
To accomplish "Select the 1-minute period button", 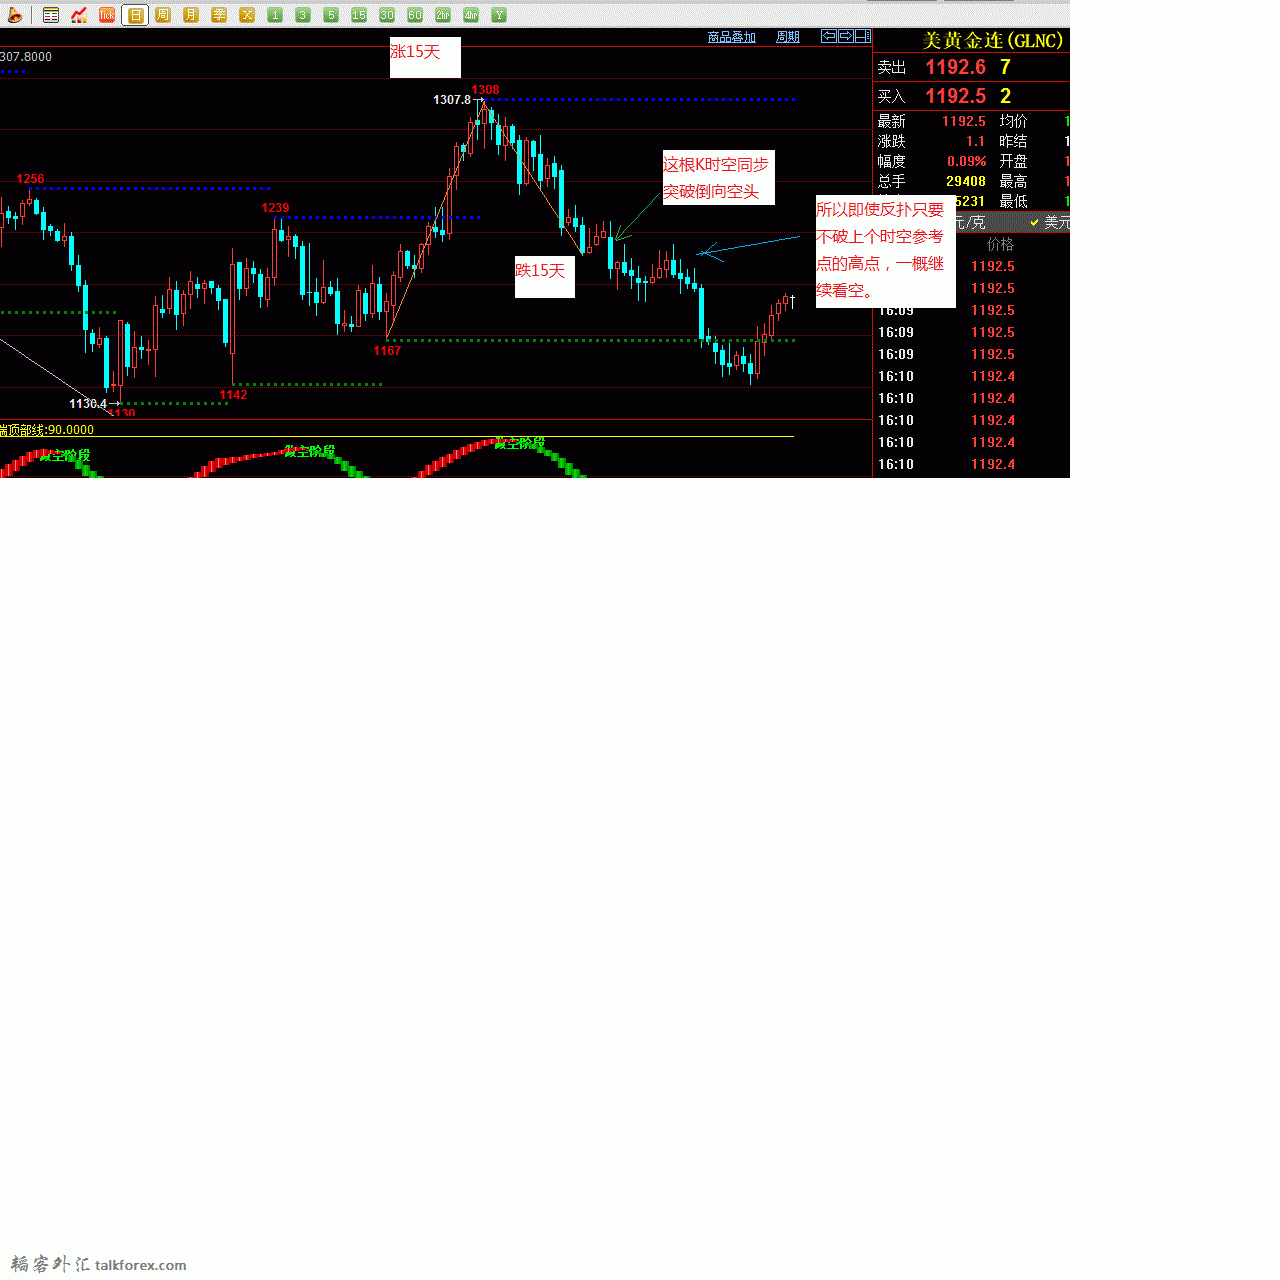I will click(275, 15).
